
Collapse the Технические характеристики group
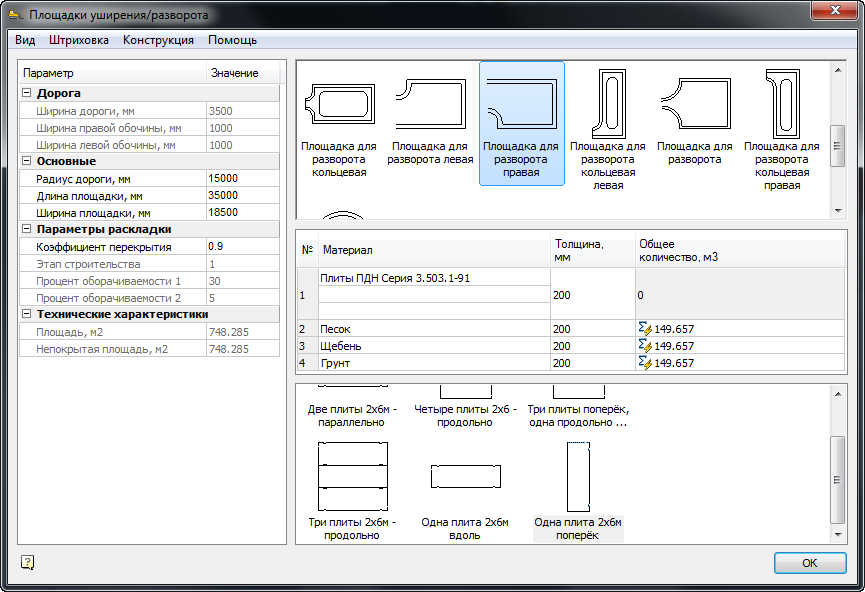tap(26, 313)
